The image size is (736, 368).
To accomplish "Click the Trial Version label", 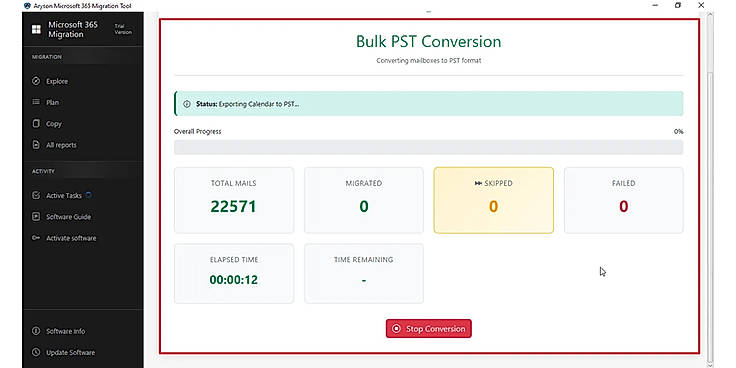I will pyautogui.click(x=123, y=29).
